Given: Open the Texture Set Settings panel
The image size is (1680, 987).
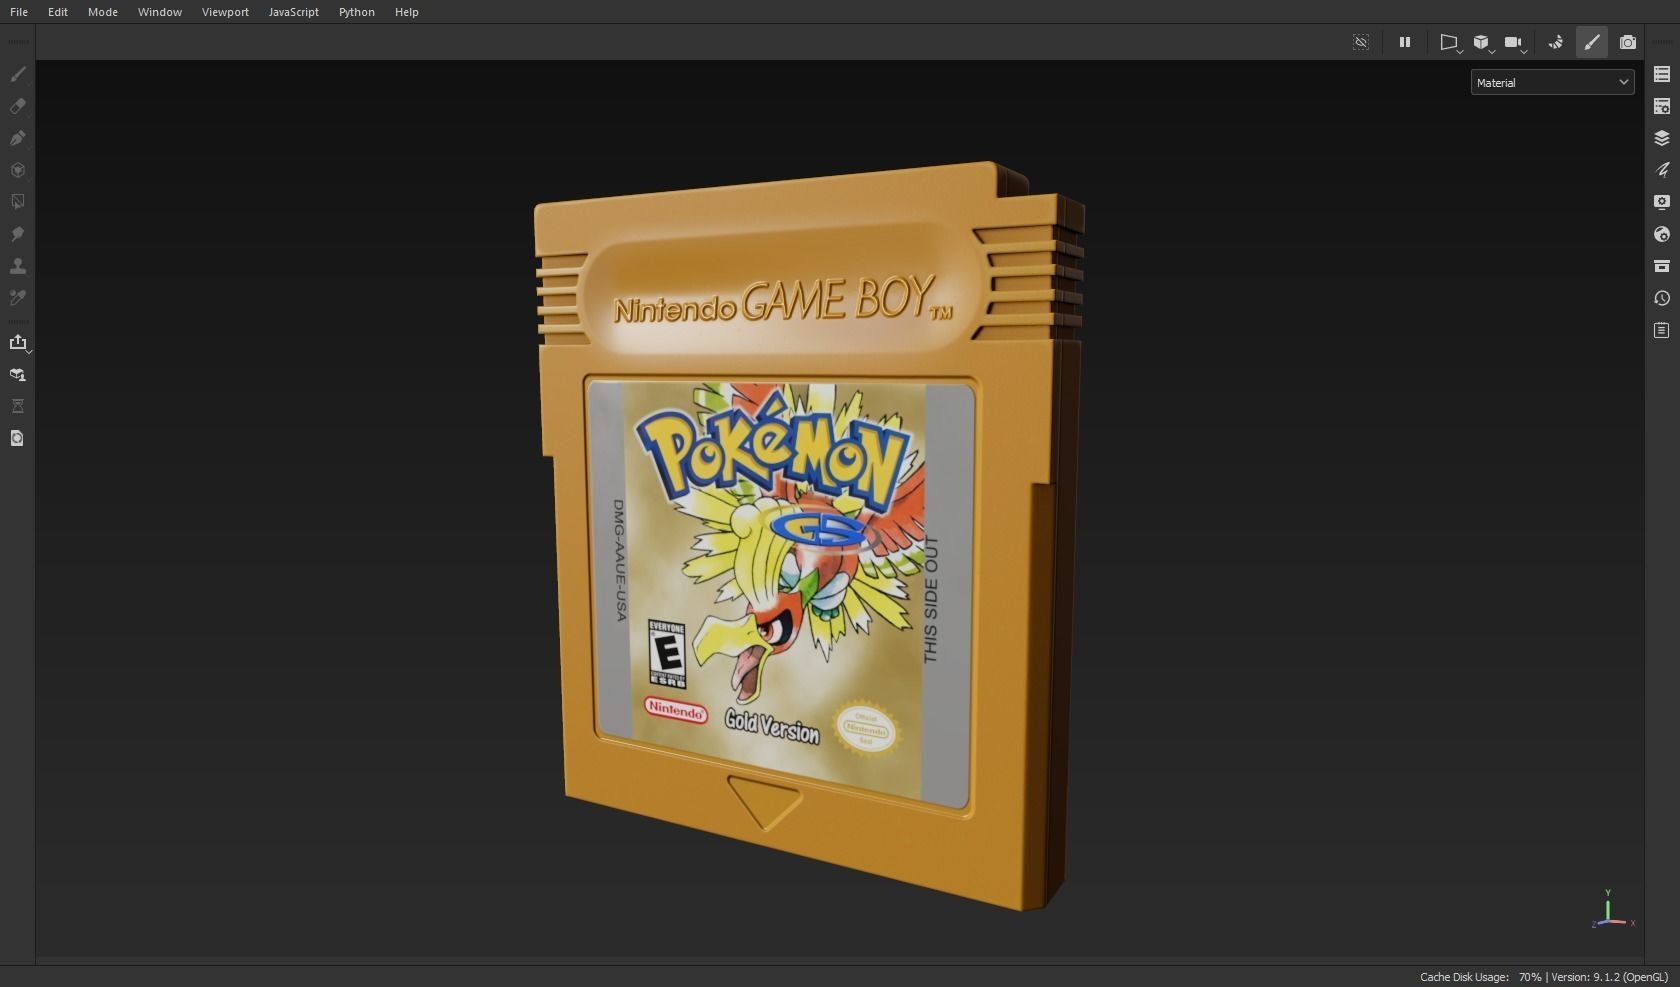Looking at the screenshot, I should [x=1662, y=106].
